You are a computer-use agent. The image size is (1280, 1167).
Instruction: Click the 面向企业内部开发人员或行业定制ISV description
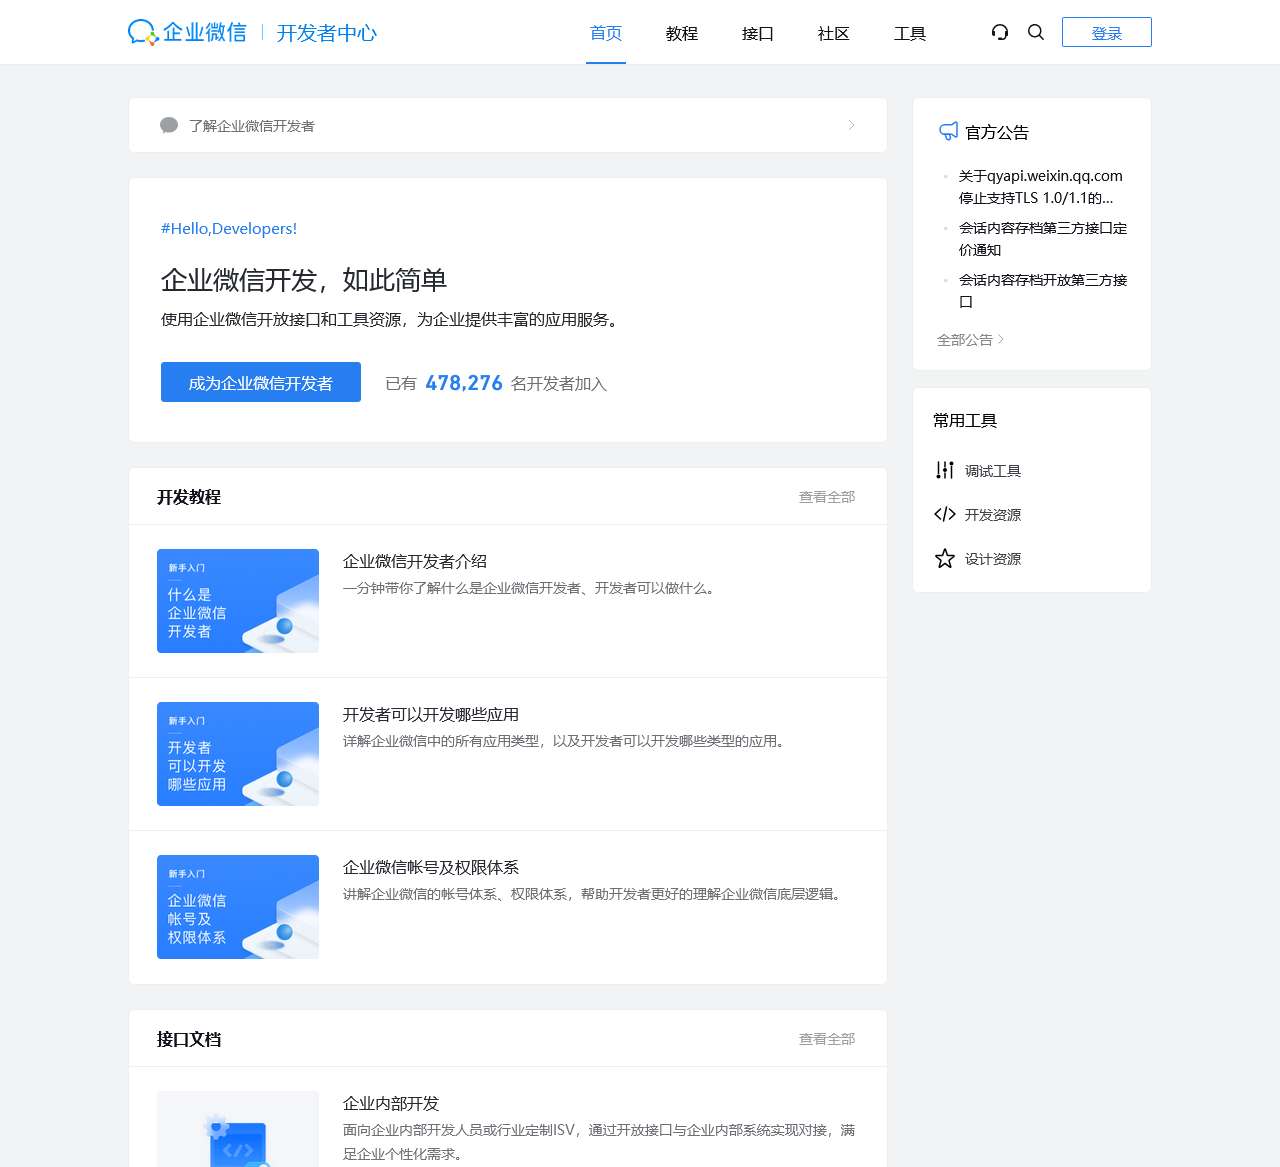coord(599,1141)
